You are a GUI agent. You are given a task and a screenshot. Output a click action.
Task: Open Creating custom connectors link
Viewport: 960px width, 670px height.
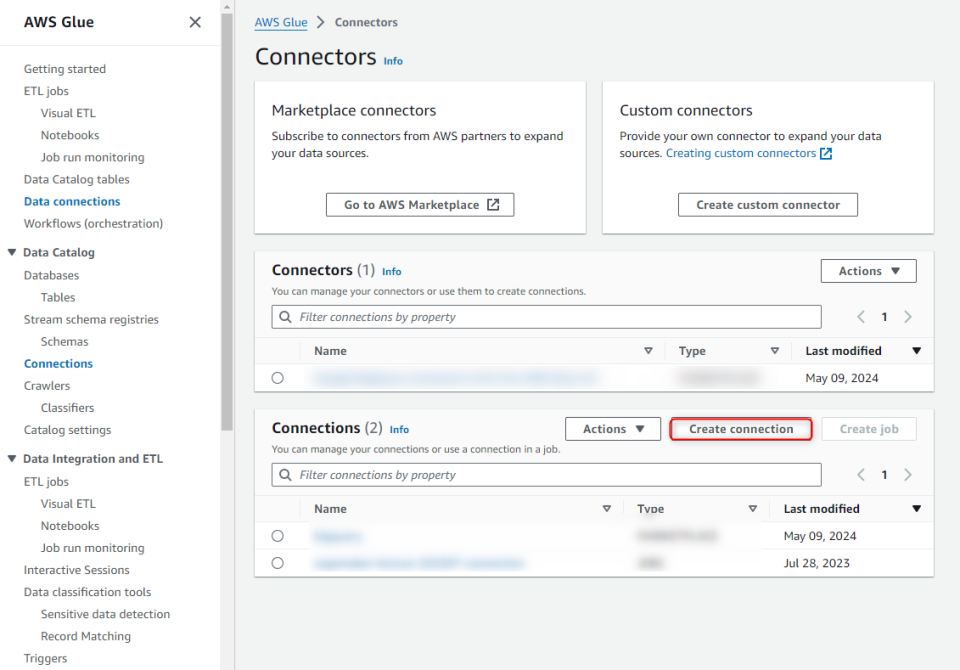click(x=741, y=153)
